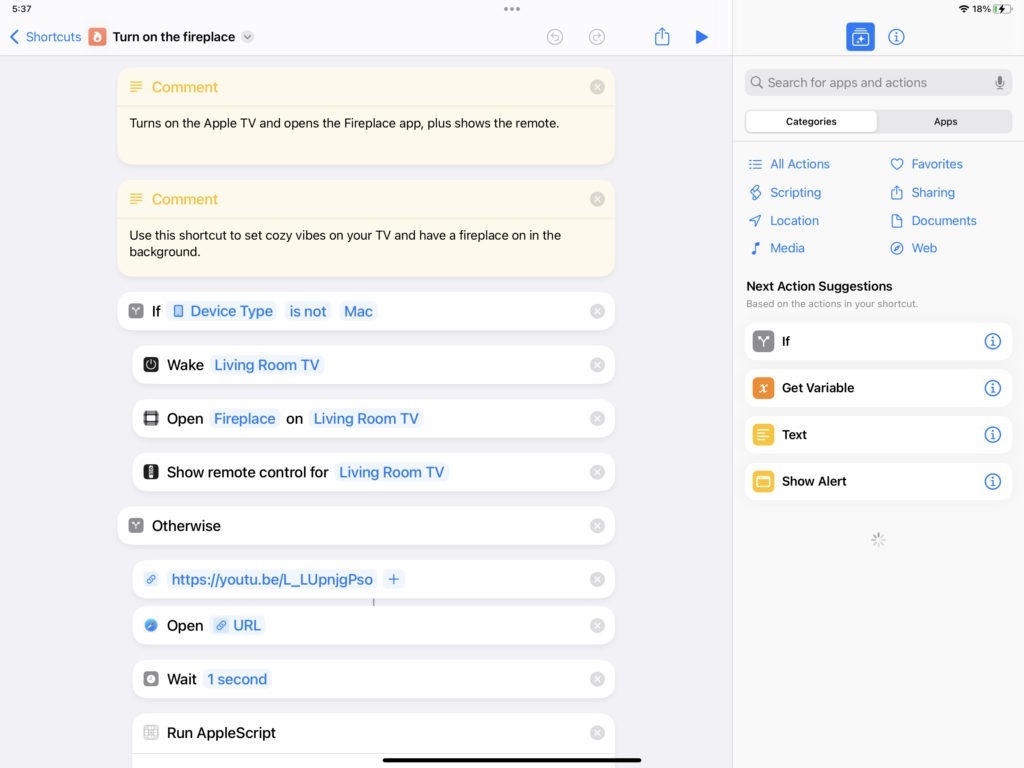Open Media category

click(776, 248)
